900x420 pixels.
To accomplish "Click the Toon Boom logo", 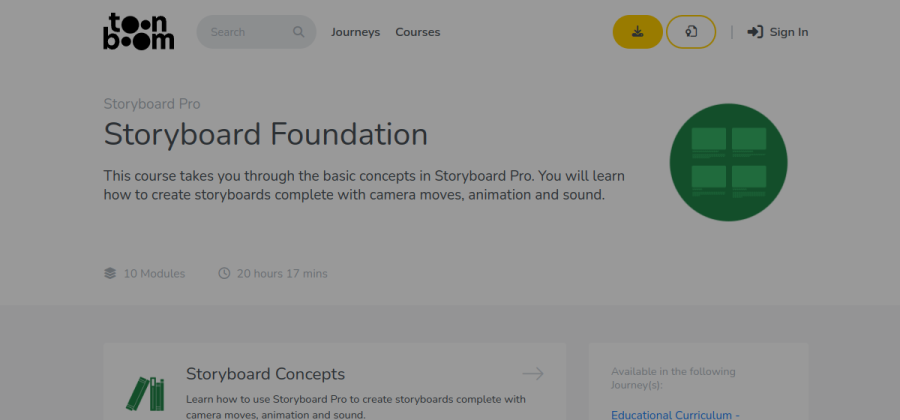I will point(138,32).
